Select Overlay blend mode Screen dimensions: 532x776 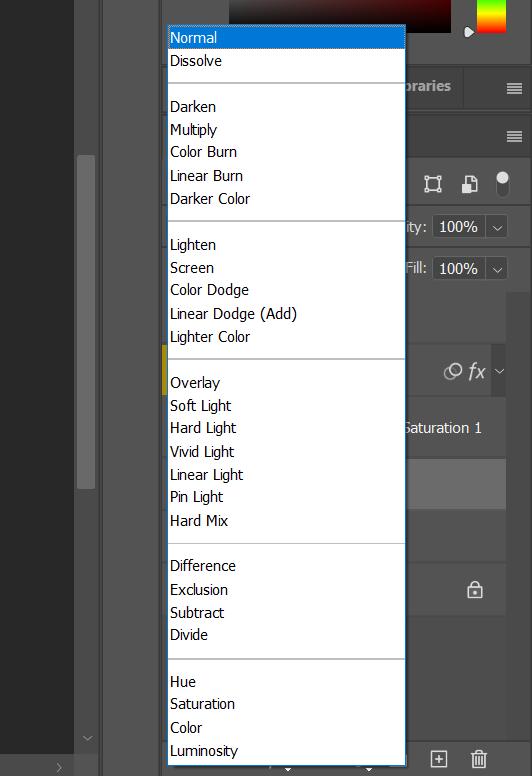click(x=287, y=383)
